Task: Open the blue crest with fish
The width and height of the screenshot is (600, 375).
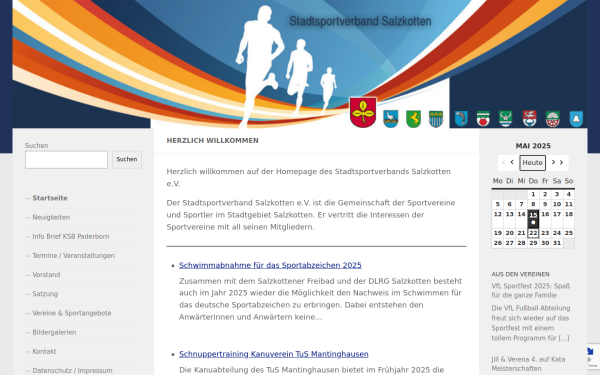Action: [461, 119]
